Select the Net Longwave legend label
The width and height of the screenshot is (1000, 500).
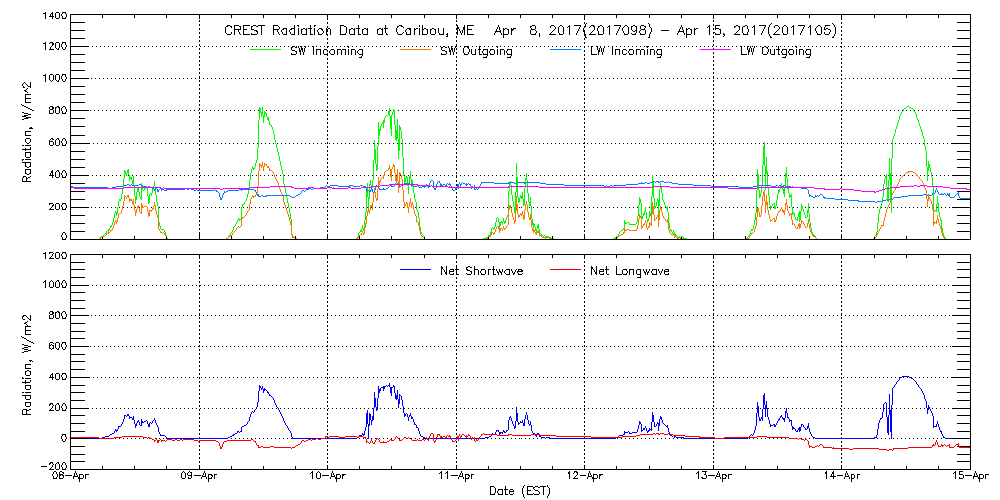[x=630, y=270]
